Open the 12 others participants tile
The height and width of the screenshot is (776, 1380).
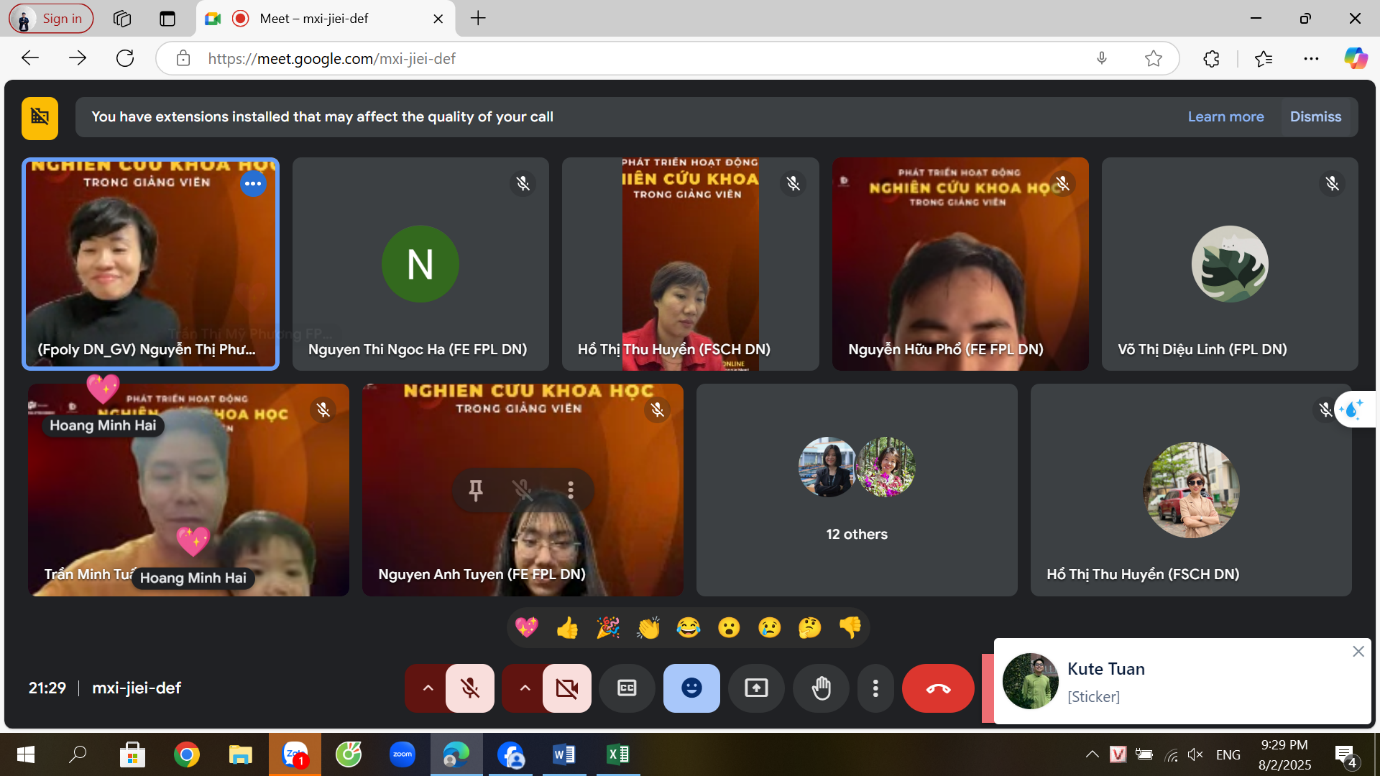pos(857,490)
